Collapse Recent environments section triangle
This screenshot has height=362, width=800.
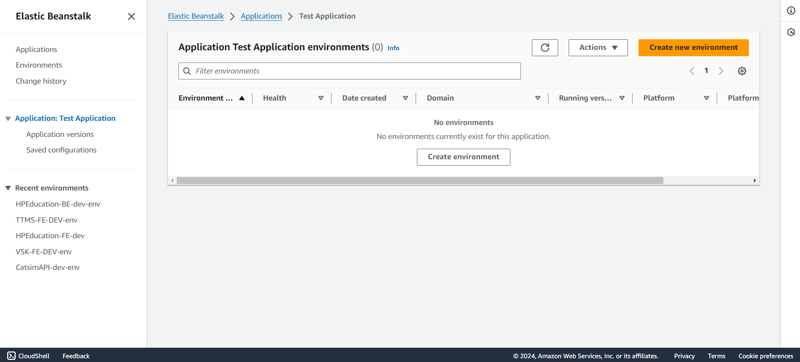(x=8, y=188)
